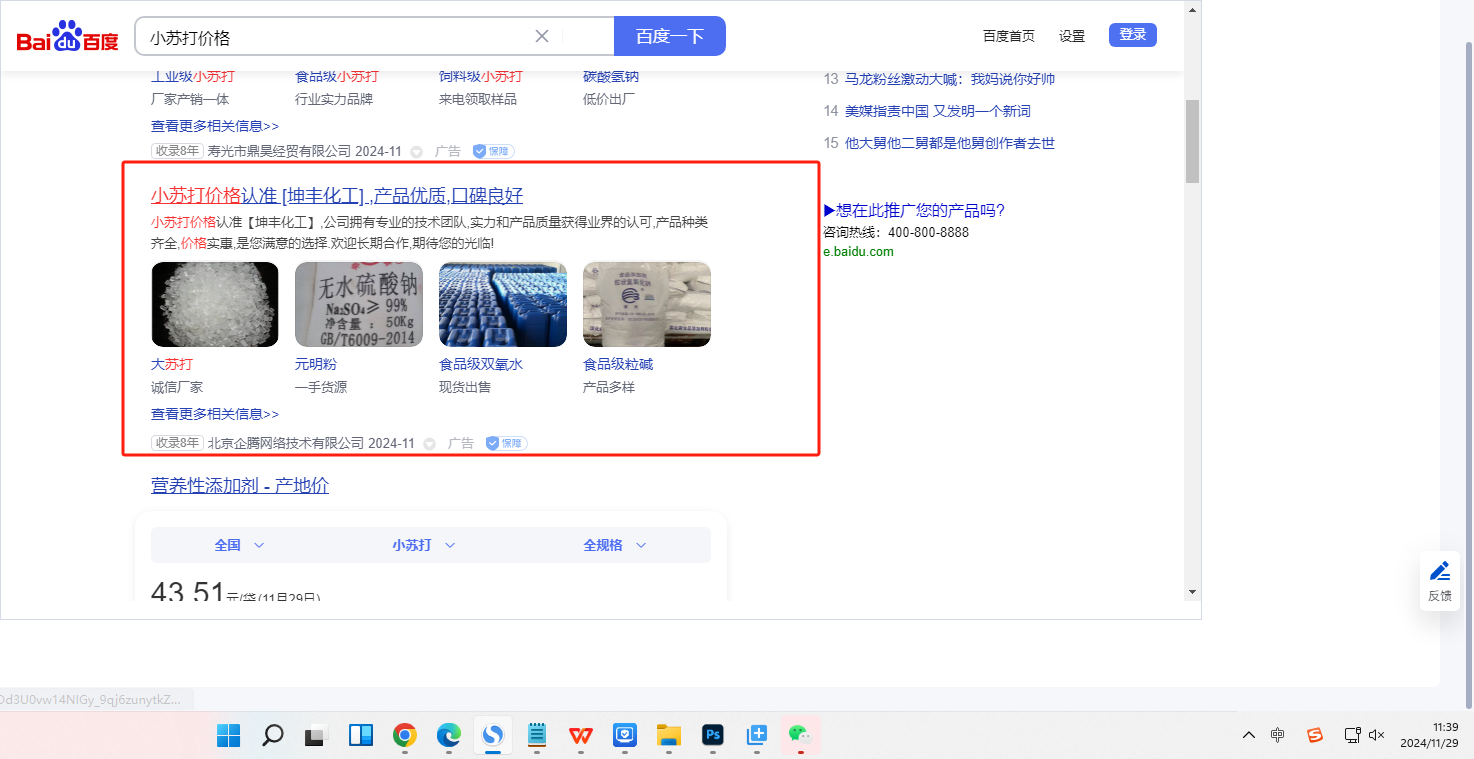Open the 营养性添加剂 - 产地价 link
This screenshot has height=759, width=1474.
(x=240, y=486)
